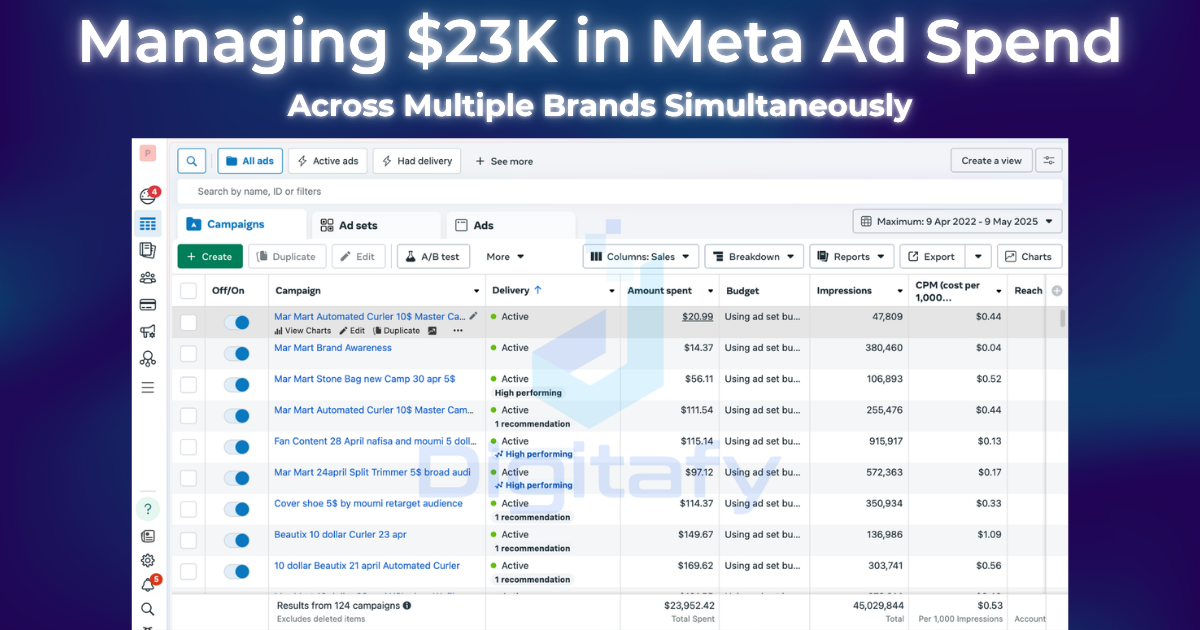Open the account overview gauge icon

point(147,196)
